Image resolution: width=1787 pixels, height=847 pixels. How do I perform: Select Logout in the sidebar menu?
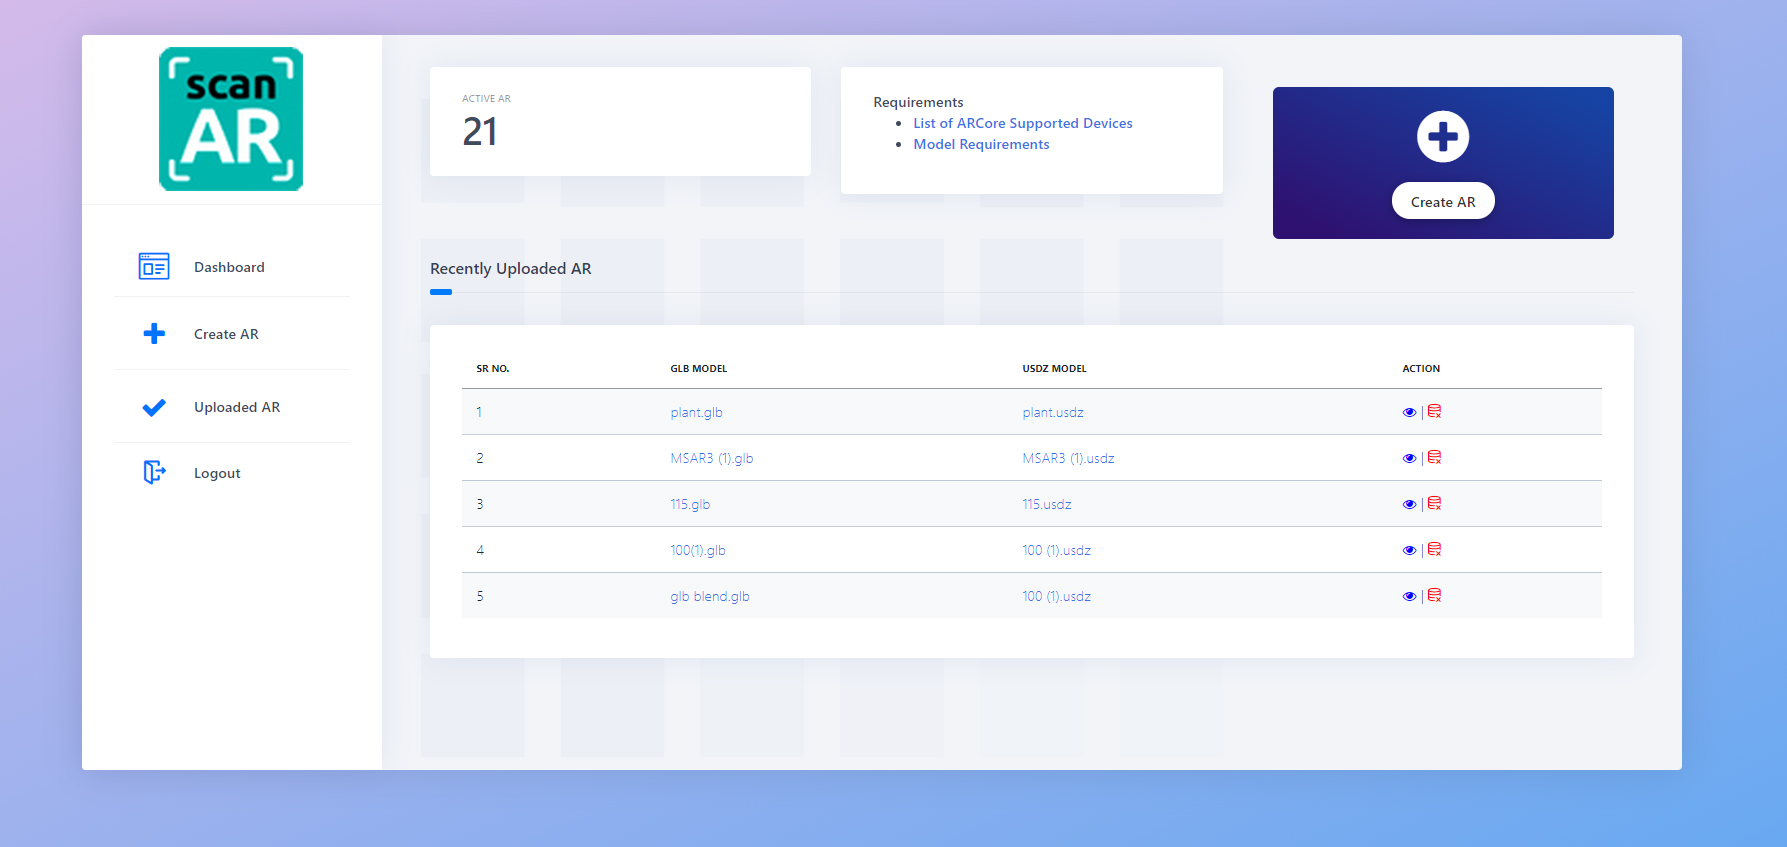coord(217,473)
